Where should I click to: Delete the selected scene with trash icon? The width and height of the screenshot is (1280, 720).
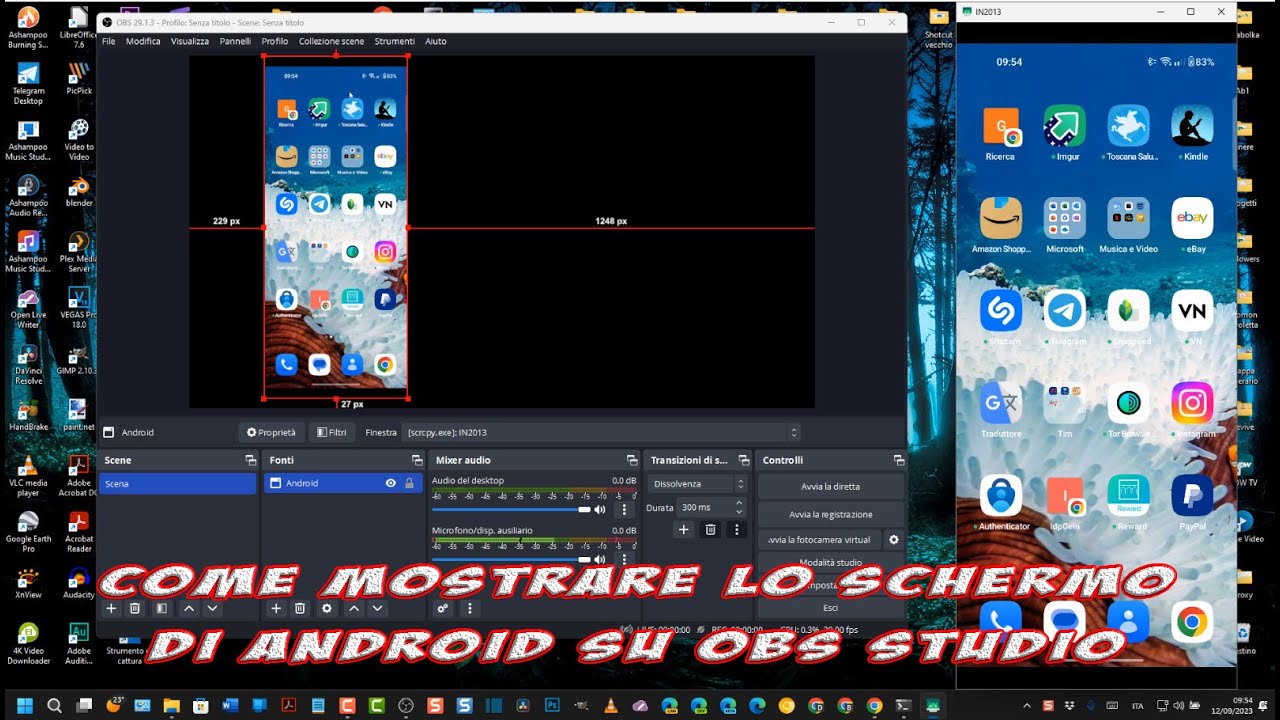coord(135,608)
